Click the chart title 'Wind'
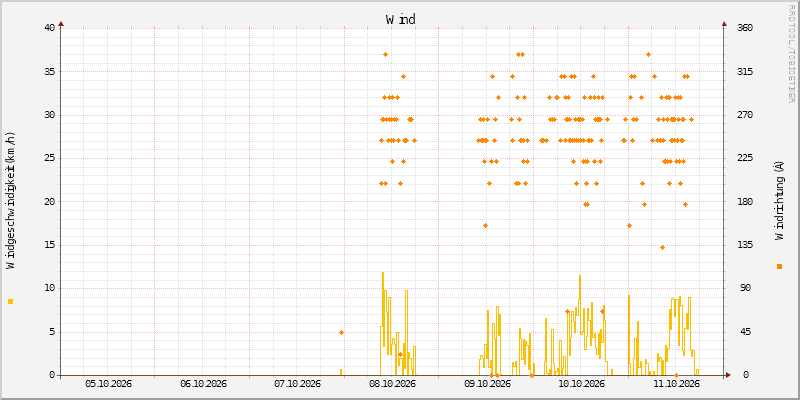 (x=401, y=19)
